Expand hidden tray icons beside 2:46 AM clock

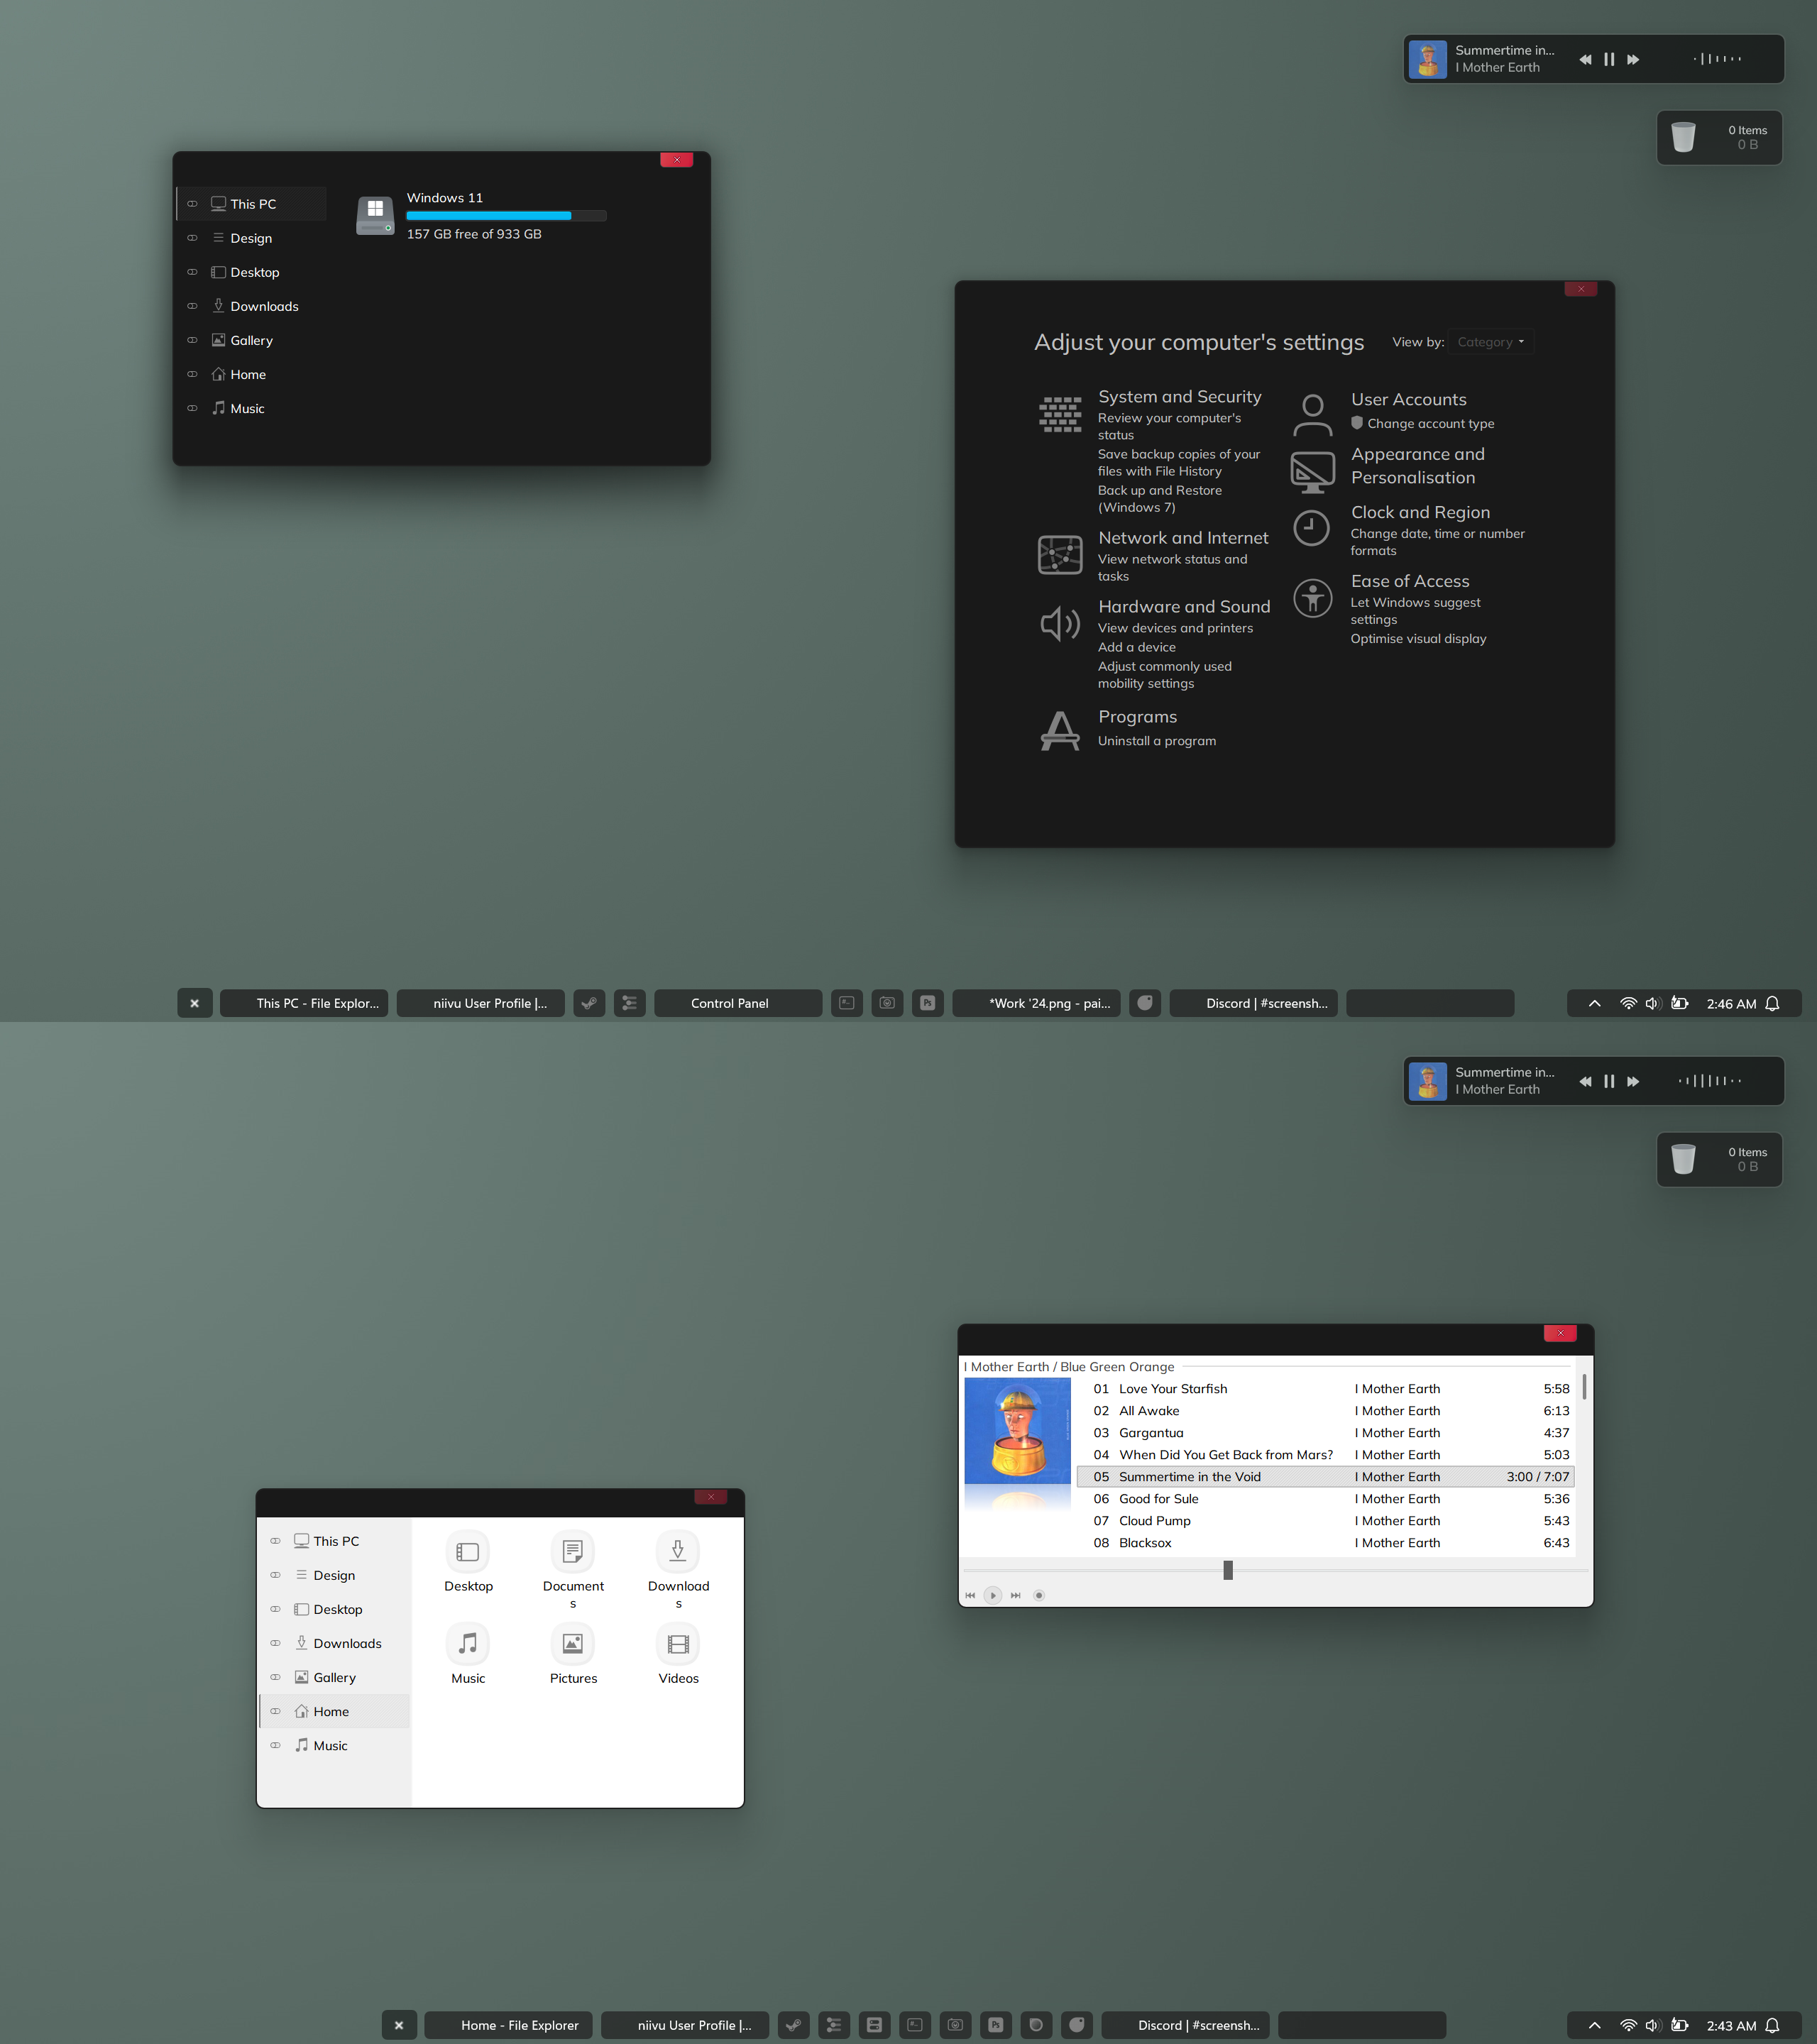(1594, 1003)
